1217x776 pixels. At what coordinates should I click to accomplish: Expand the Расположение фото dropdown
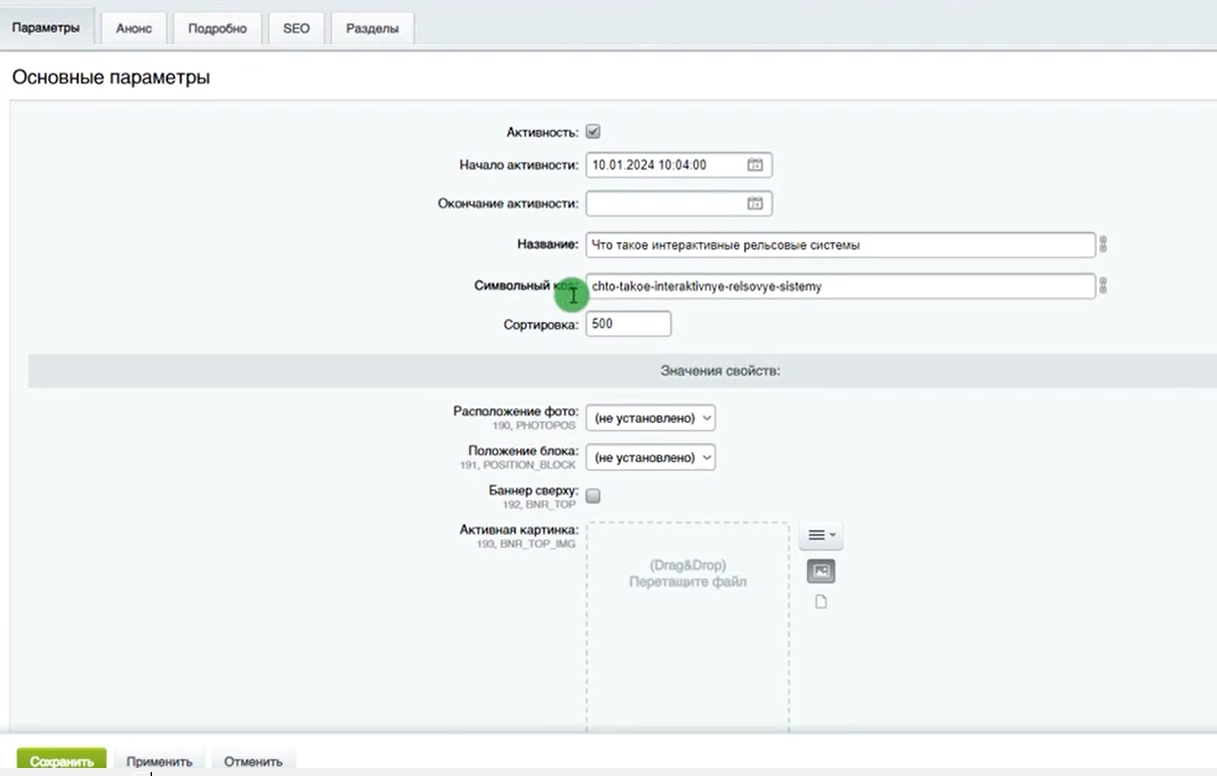[x=651, y=418]
